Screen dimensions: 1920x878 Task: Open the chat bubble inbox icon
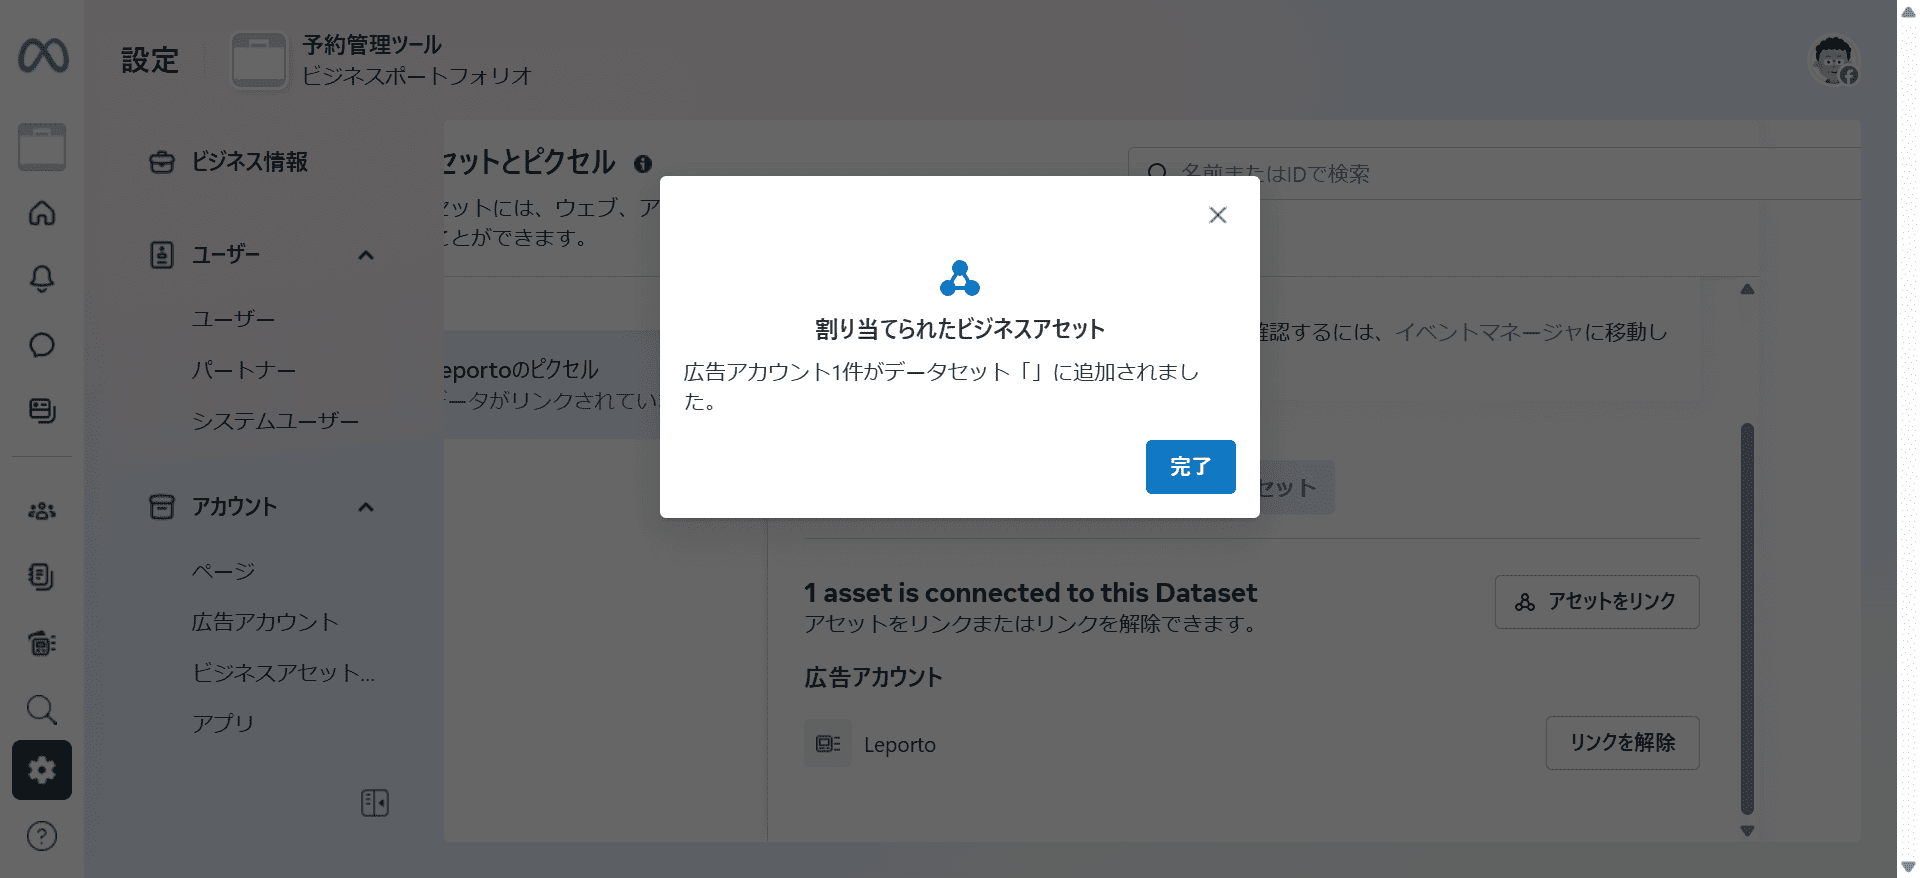42,345
